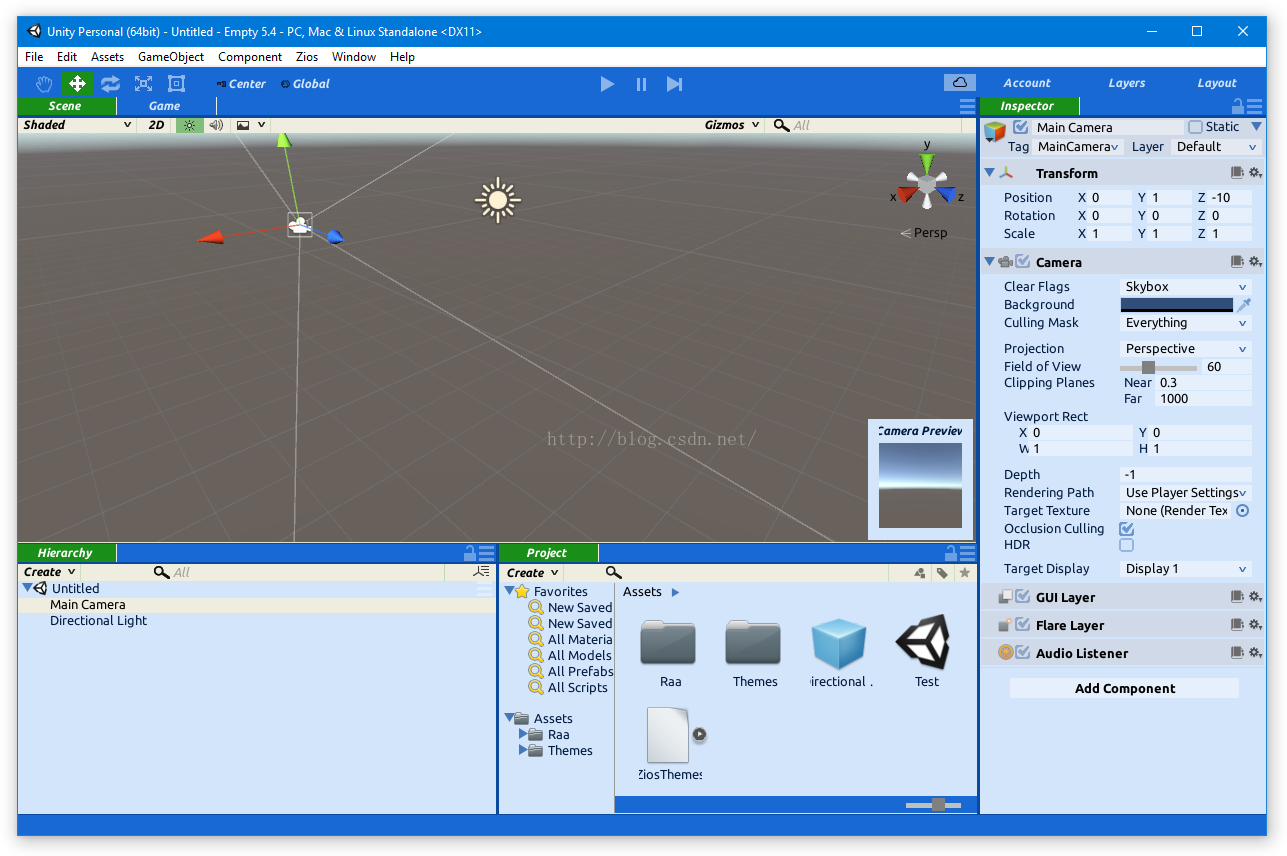
Task: Filter project search by type icon
Action: pyautogui.click(x=920, y=573)
